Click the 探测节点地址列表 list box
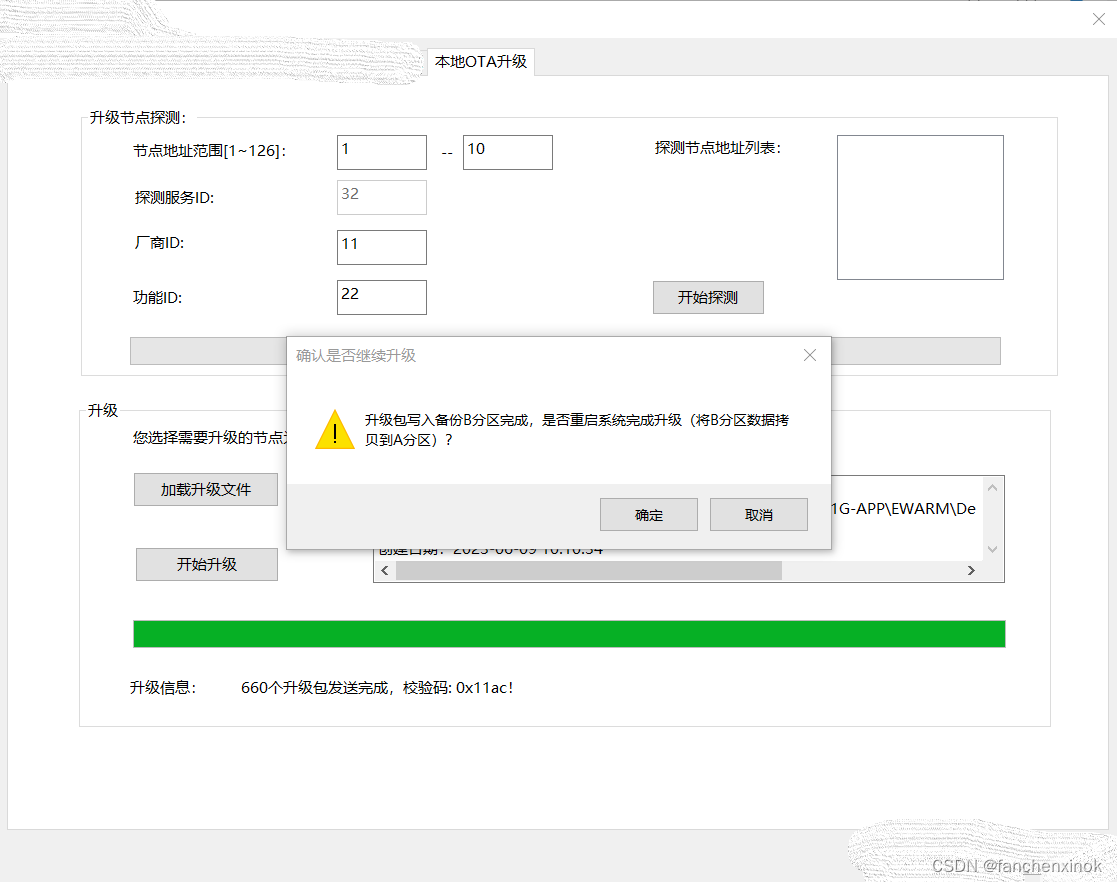Screen dimensions: 1117x882 click(x=920, y=207)
